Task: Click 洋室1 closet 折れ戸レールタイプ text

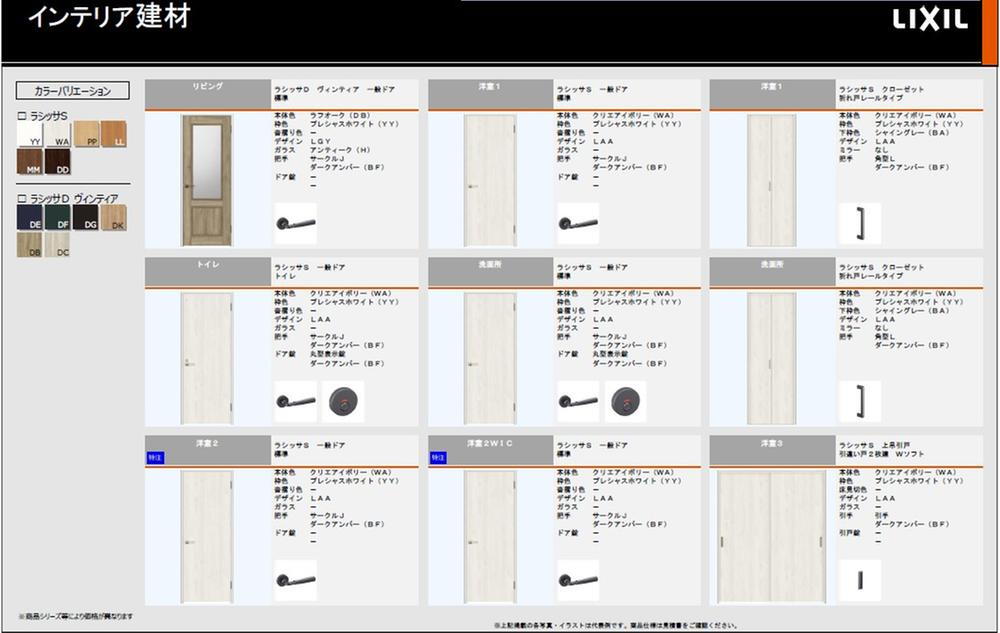Action: coord(871,98)
